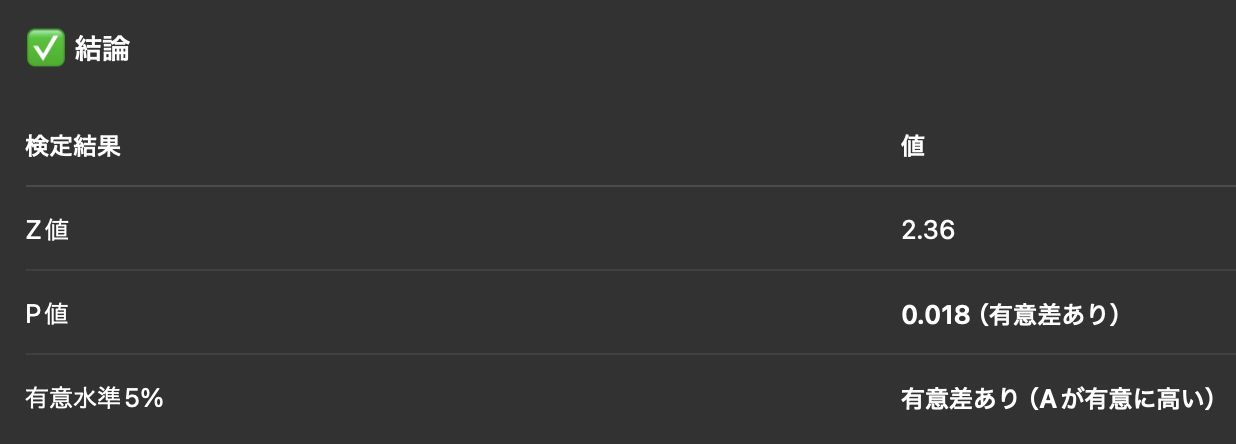Screen dimensions: 1236x444
Task: Click the green checkmark icon
Action: point(46,49)
